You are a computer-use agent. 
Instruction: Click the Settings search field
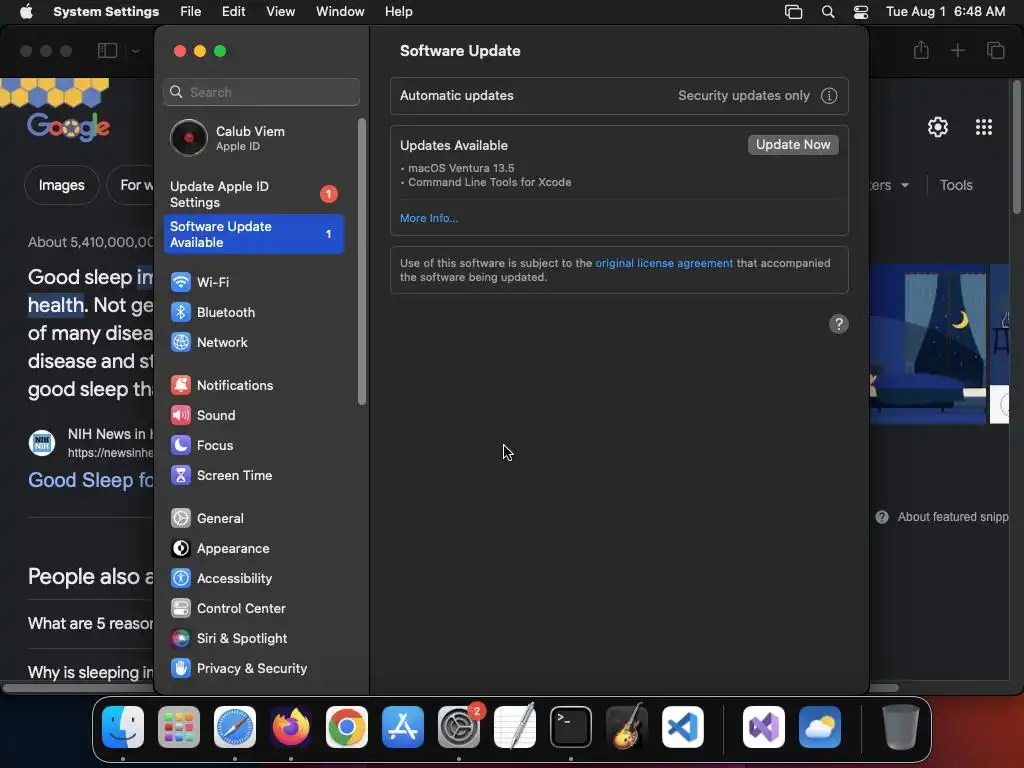coord(261,92)
